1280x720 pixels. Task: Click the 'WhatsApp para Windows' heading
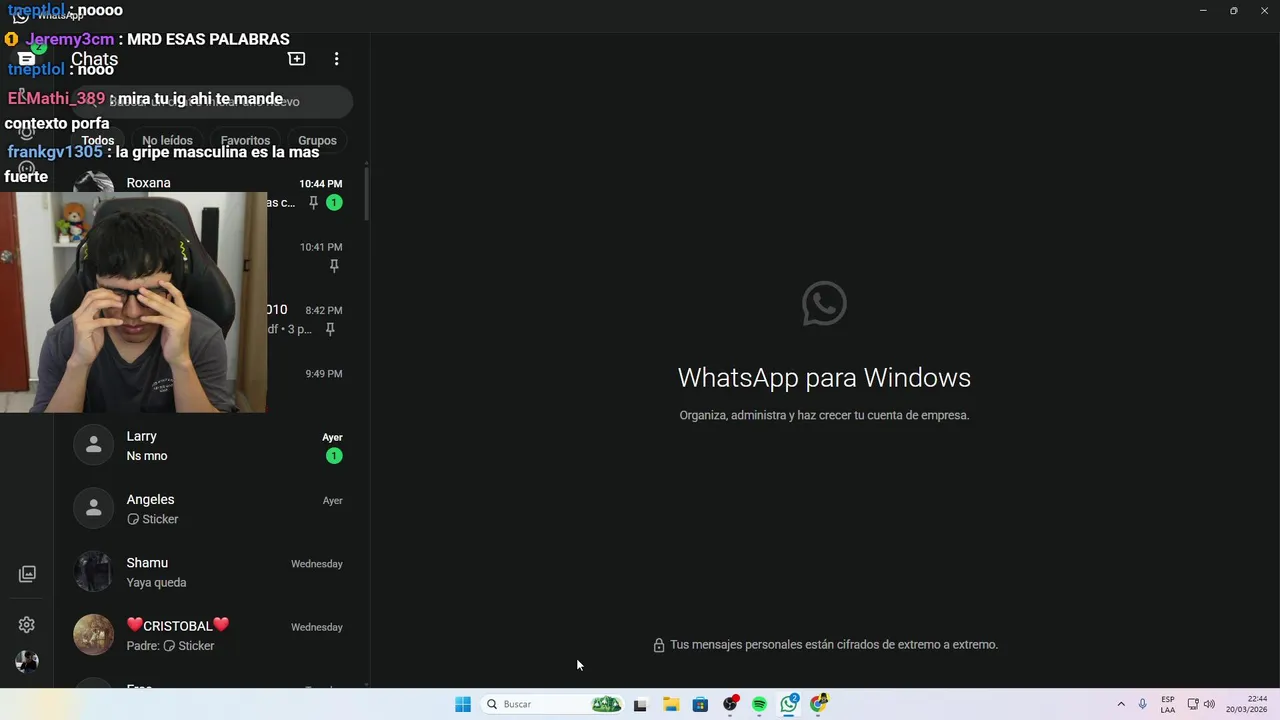click(x=824, y=378)
